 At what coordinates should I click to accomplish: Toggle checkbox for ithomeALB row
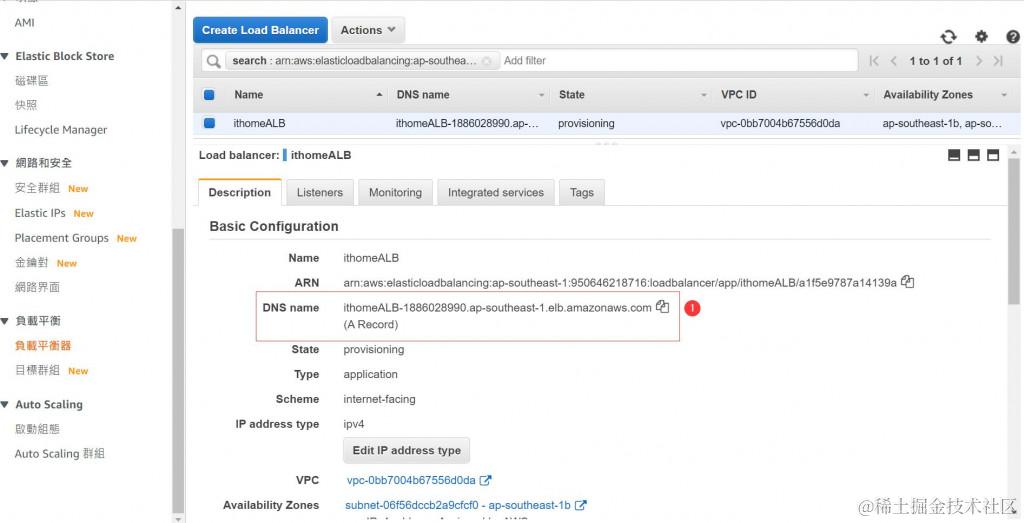209,123
